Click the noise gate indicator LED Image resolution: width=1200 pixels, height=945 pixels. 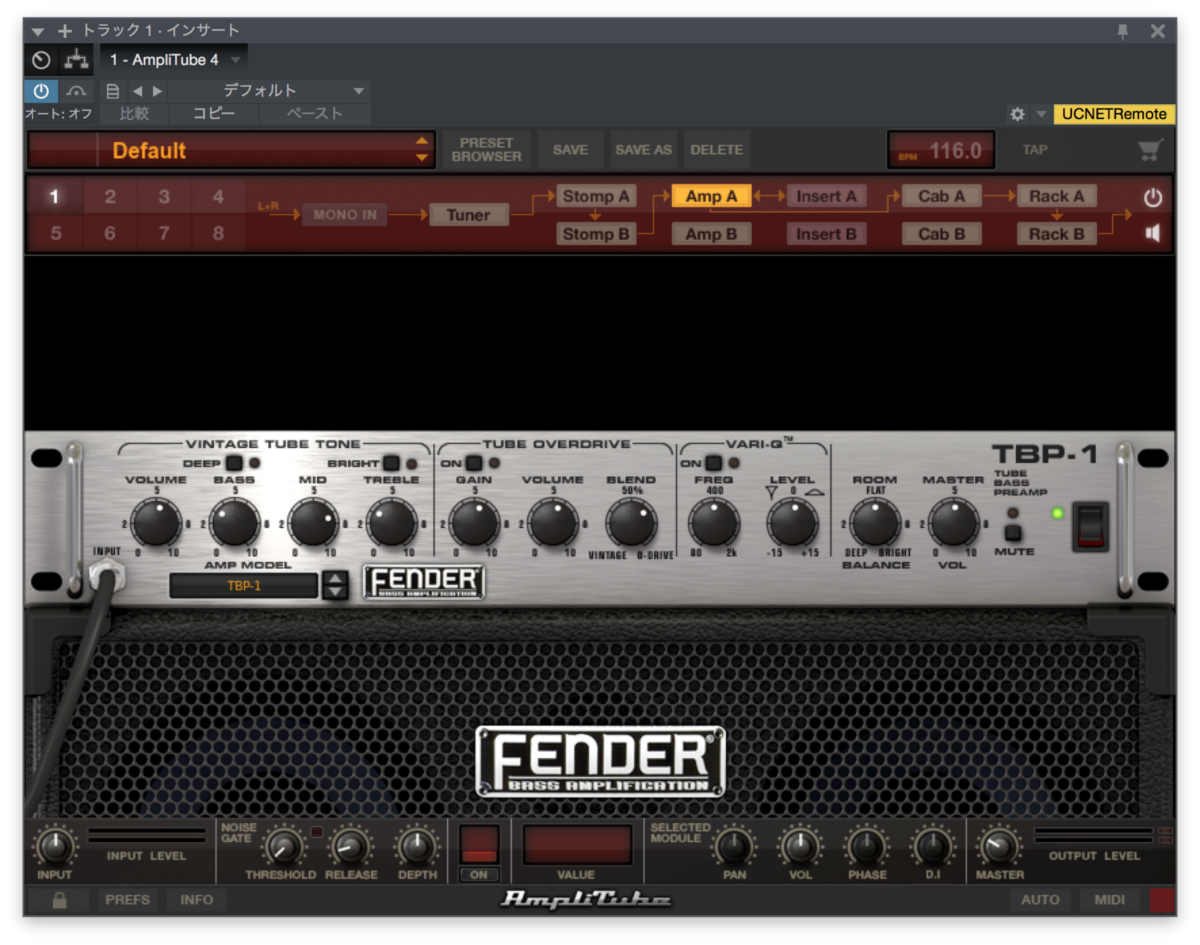point(317,832)
